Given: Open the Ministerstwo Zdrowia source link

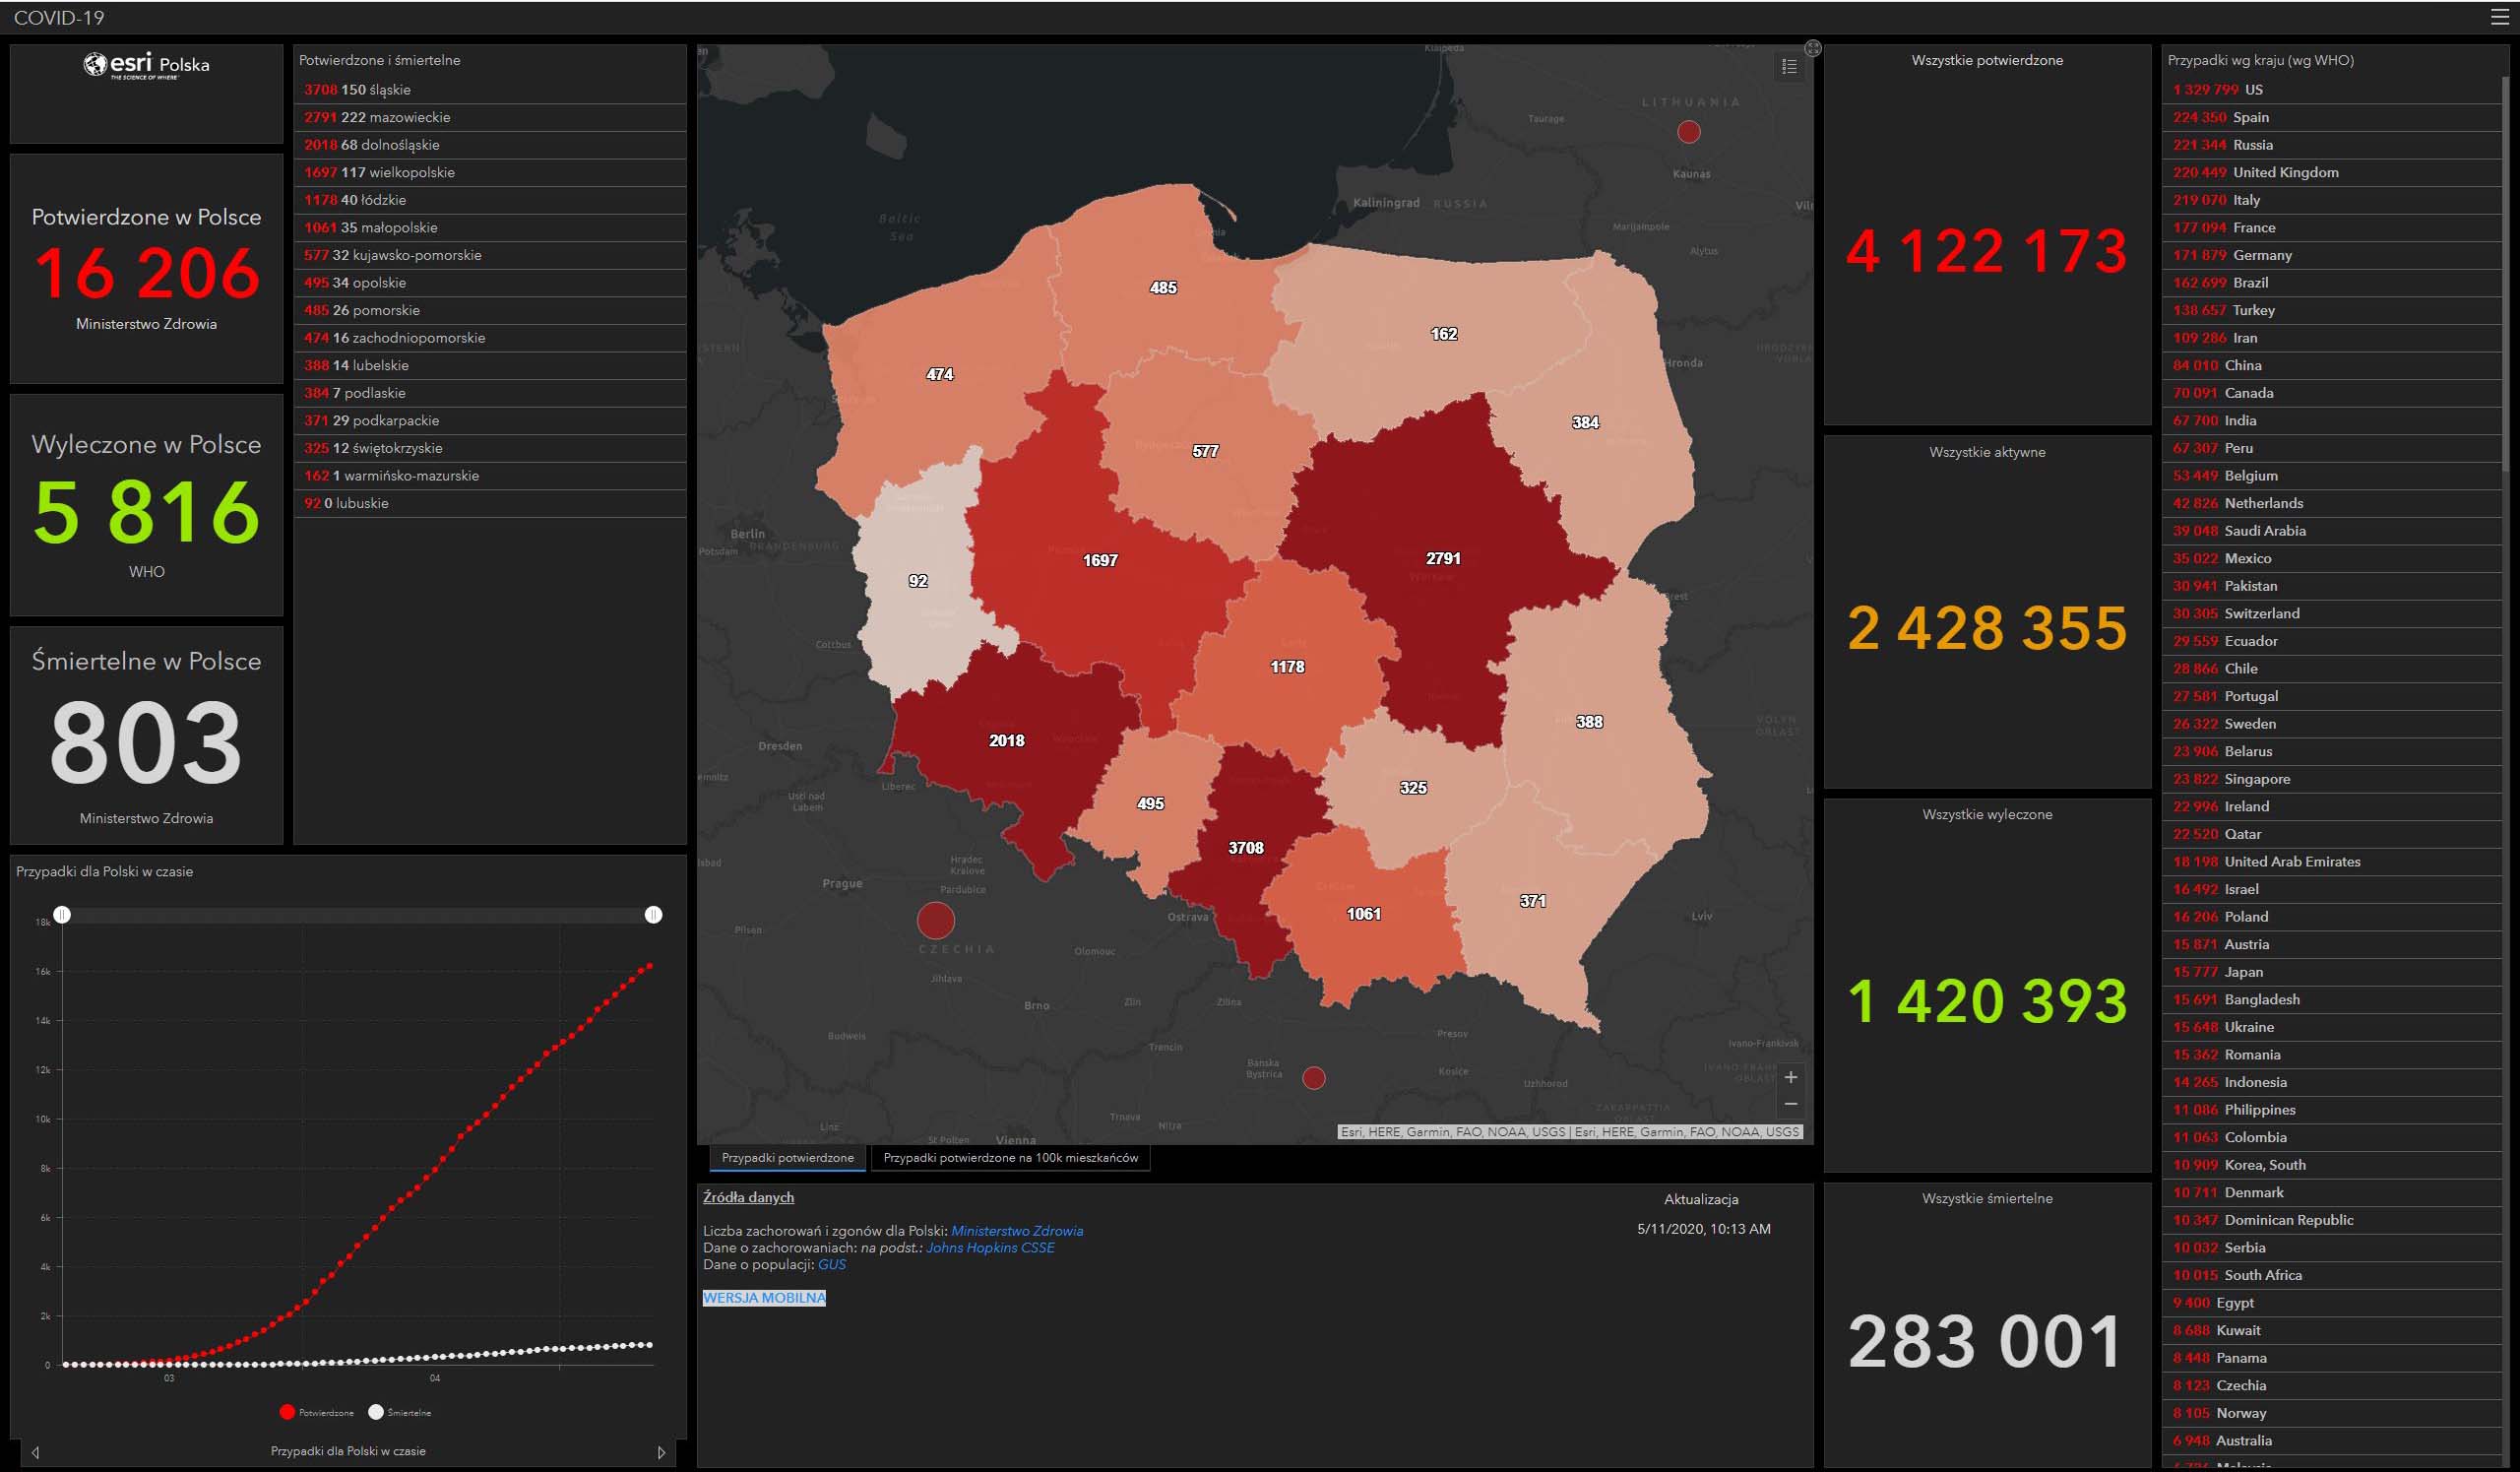Looking at the screenshot, I should coord(1016,1231).
